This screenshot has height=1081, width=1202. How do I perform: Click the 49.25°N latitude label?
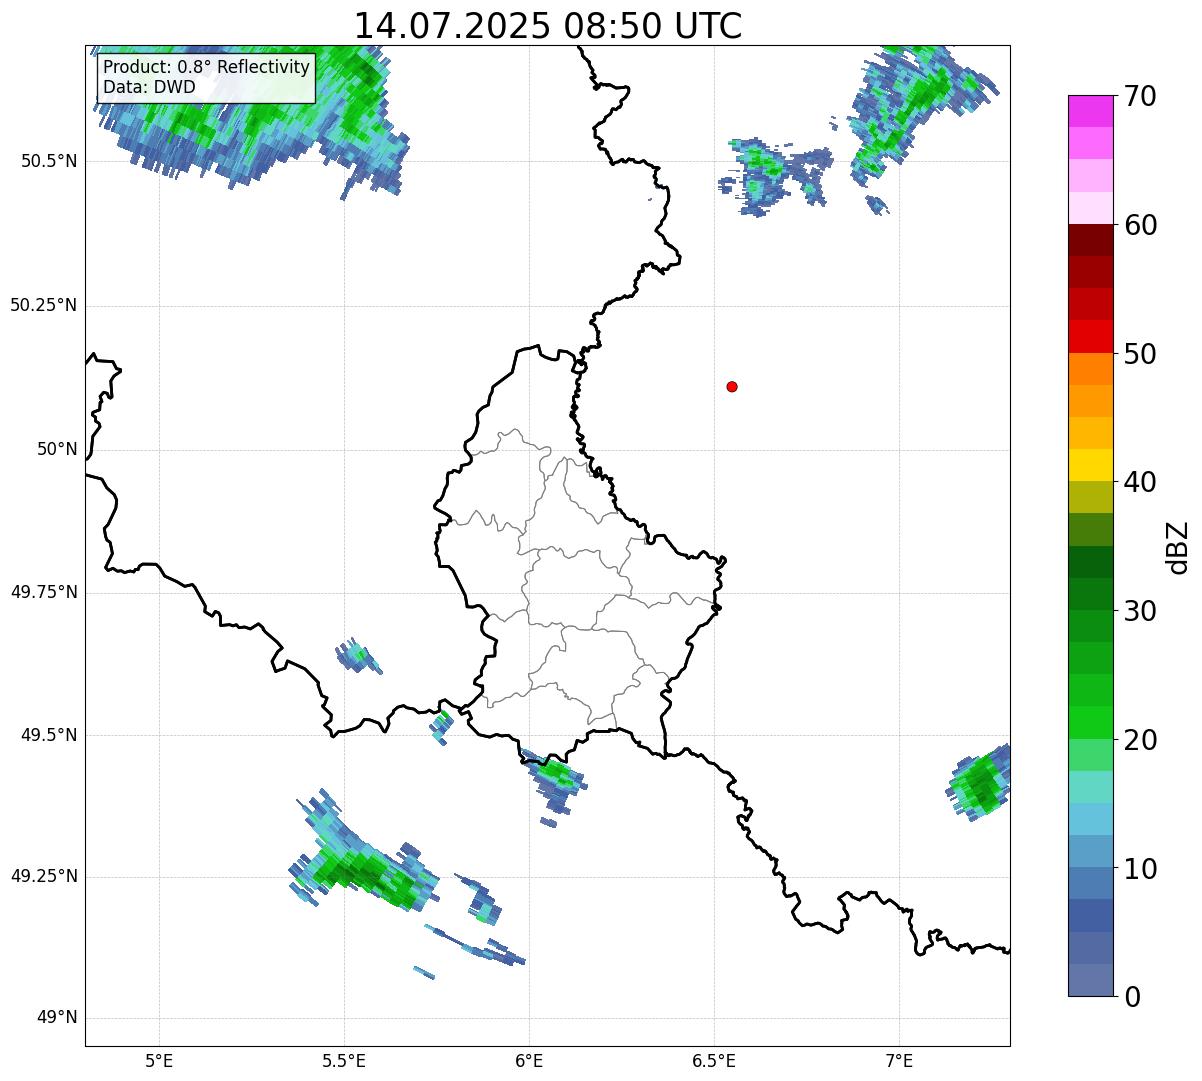tap(44, 877)
